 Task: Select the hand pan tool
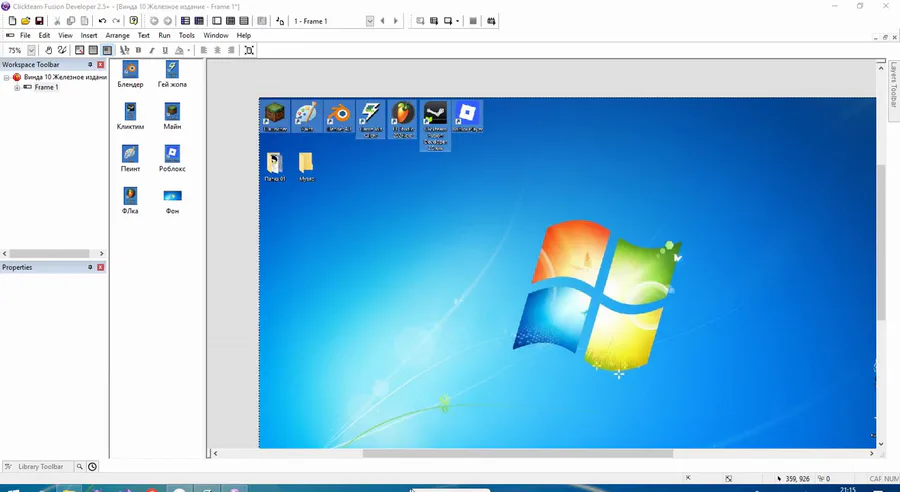point(49,50)
